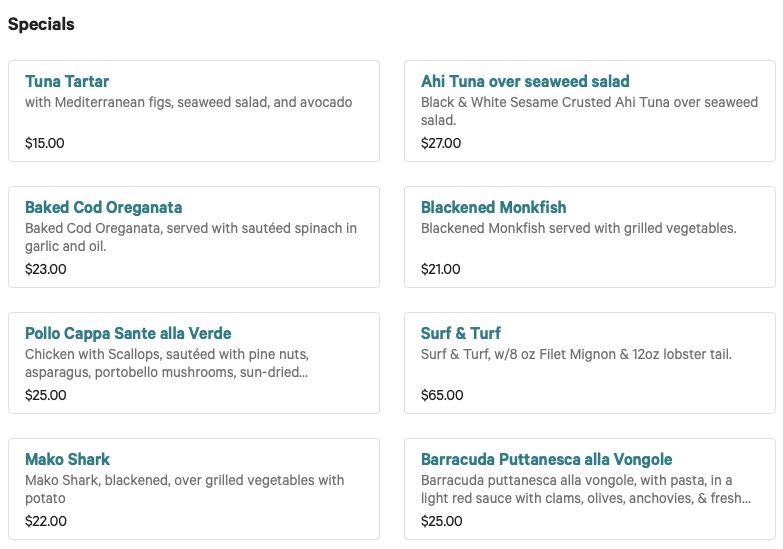Click the $23.00 Baked Cod price

pos(46,269)
